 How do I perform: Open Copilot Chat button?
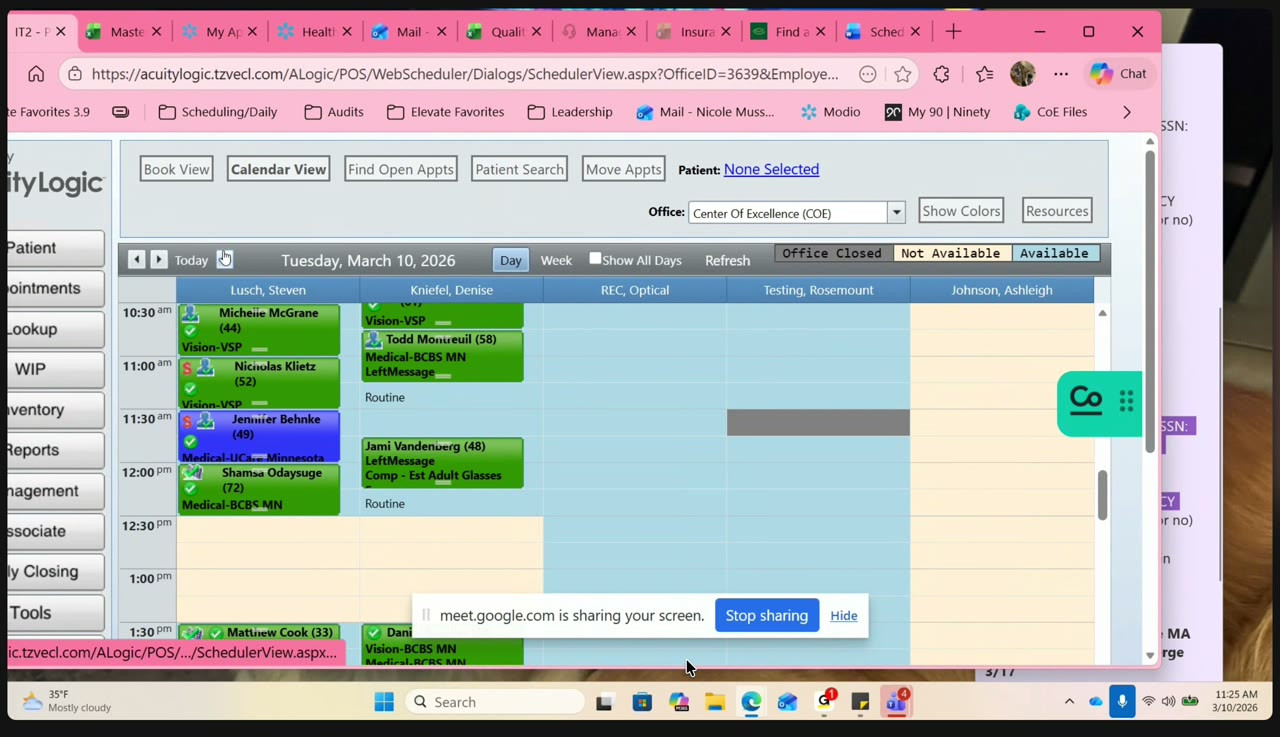1119,74
